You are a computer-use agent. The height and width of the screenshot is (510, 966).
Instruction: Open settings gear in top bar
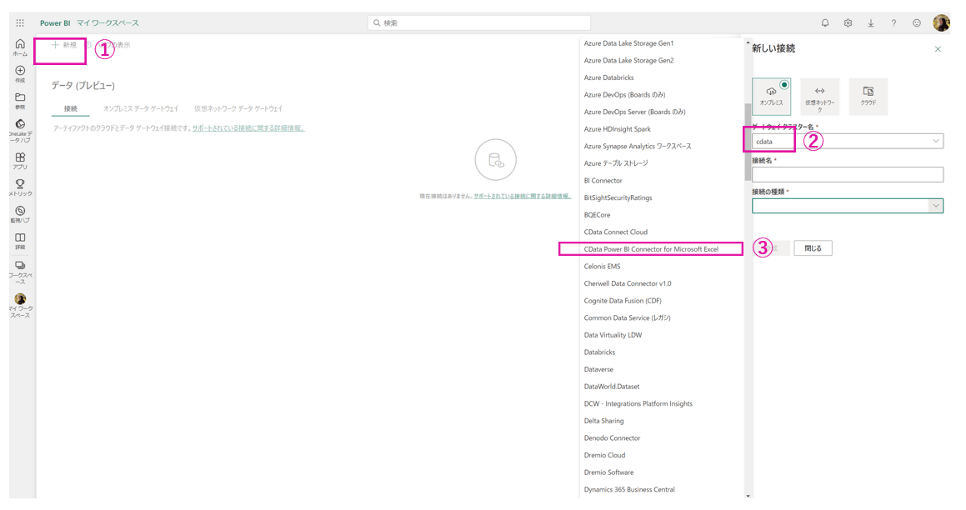pyautogui.click(x=848, y=23)
